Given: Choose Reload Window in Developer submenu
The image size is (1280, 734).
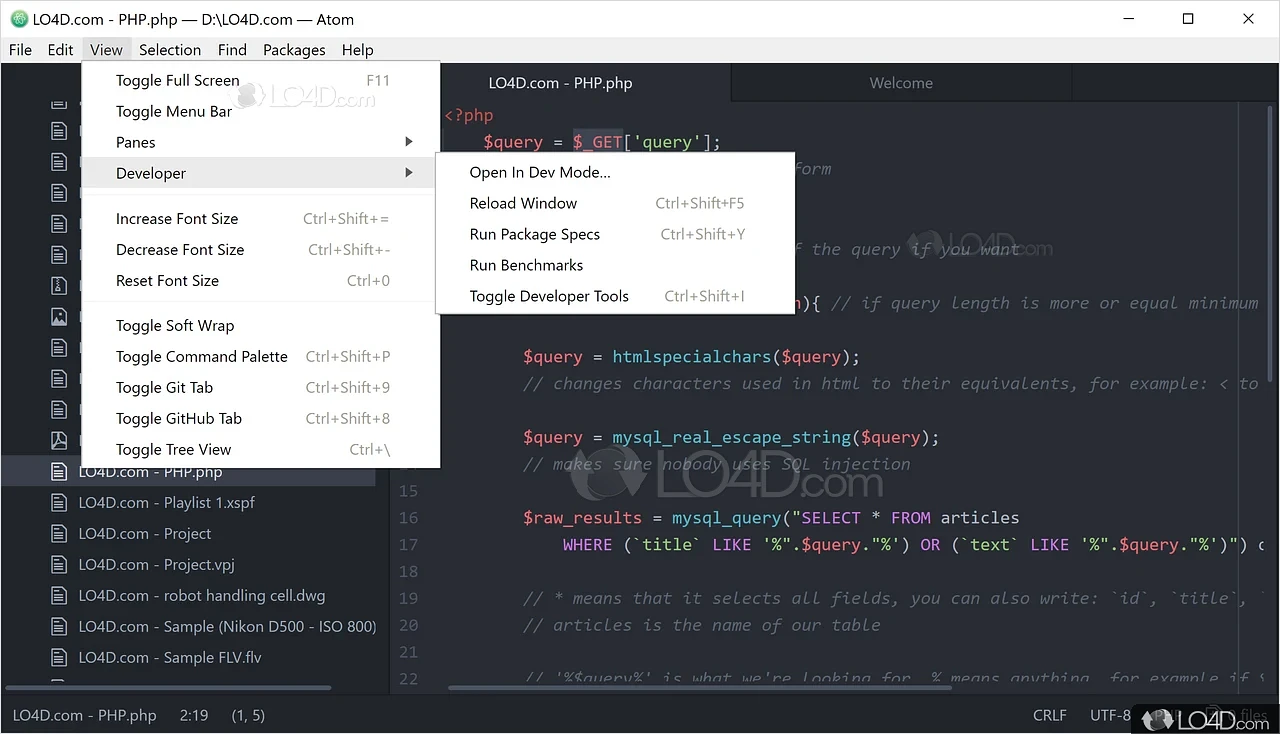Looking at the screenshot, I should 523,203.
